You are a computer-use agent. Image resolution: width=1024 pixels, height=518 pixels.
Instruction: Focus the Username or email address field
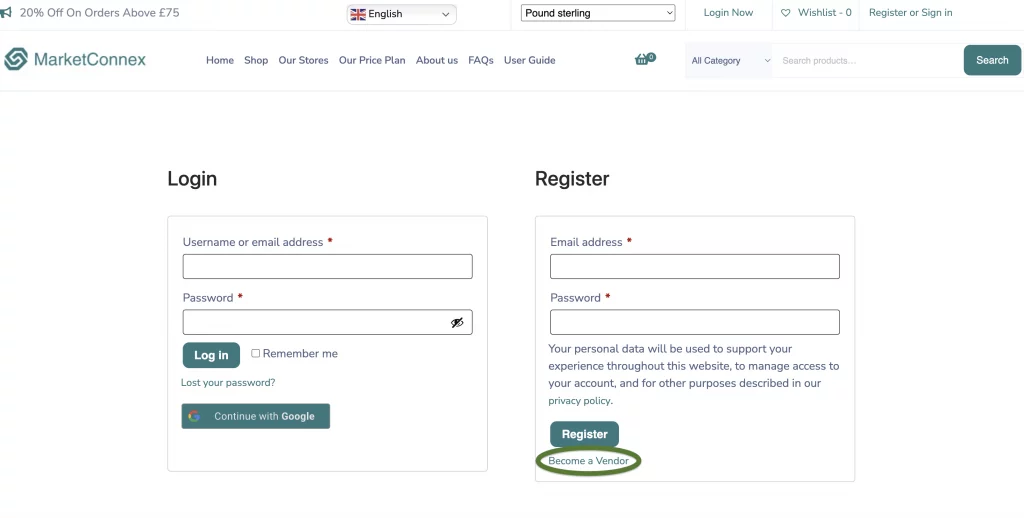(x=327, y=267)
